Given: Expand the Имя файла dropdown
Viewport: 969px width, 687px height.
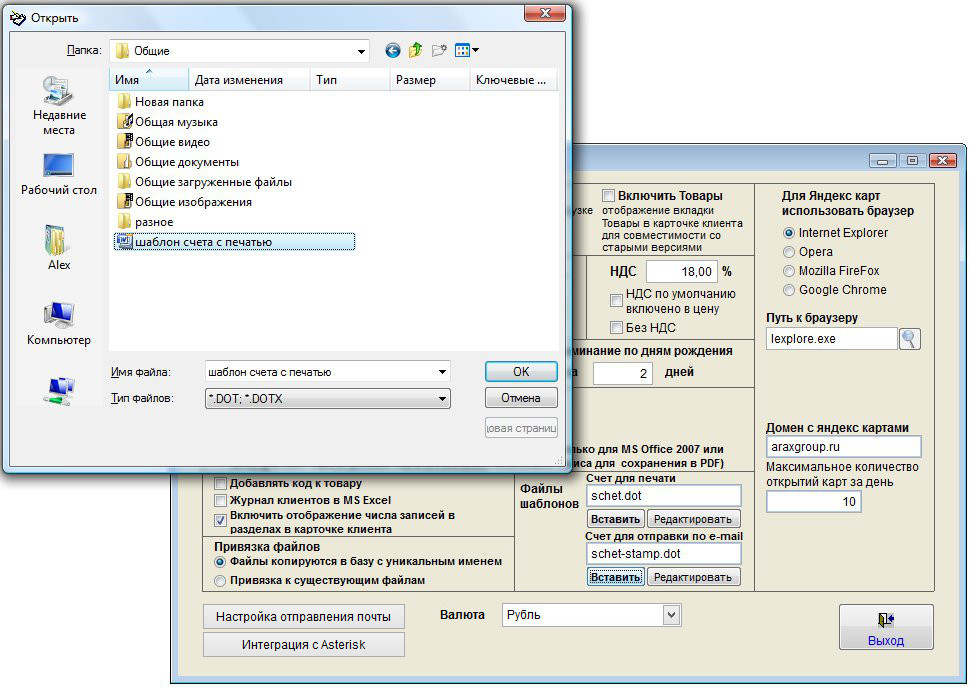Looking at the screenshot, I should [442, 372].
